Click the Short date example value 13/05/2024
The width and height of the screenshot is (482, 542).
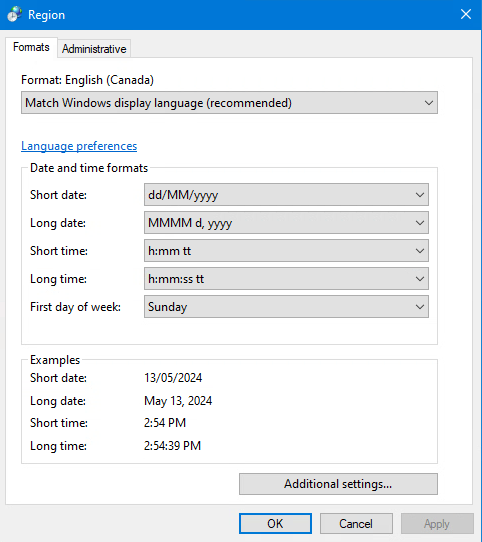click(173, 378)
